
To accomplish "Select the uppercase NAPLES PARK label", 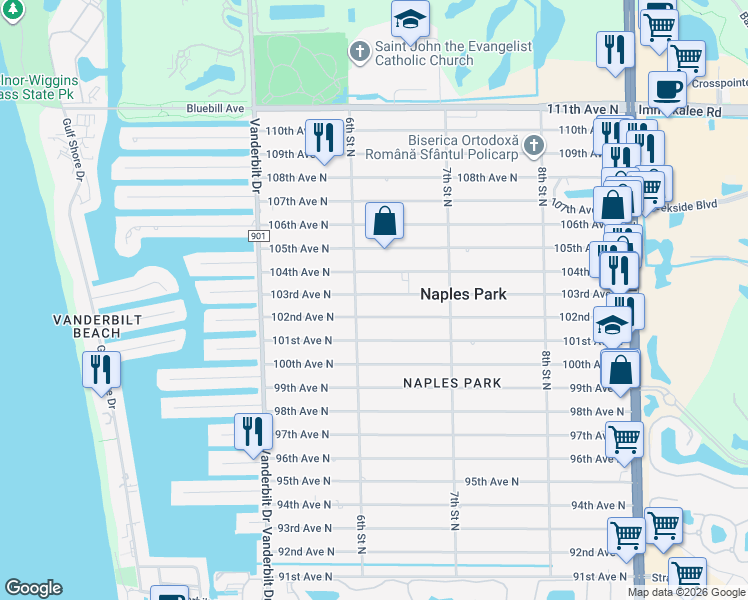I will (x=452, y=383).
